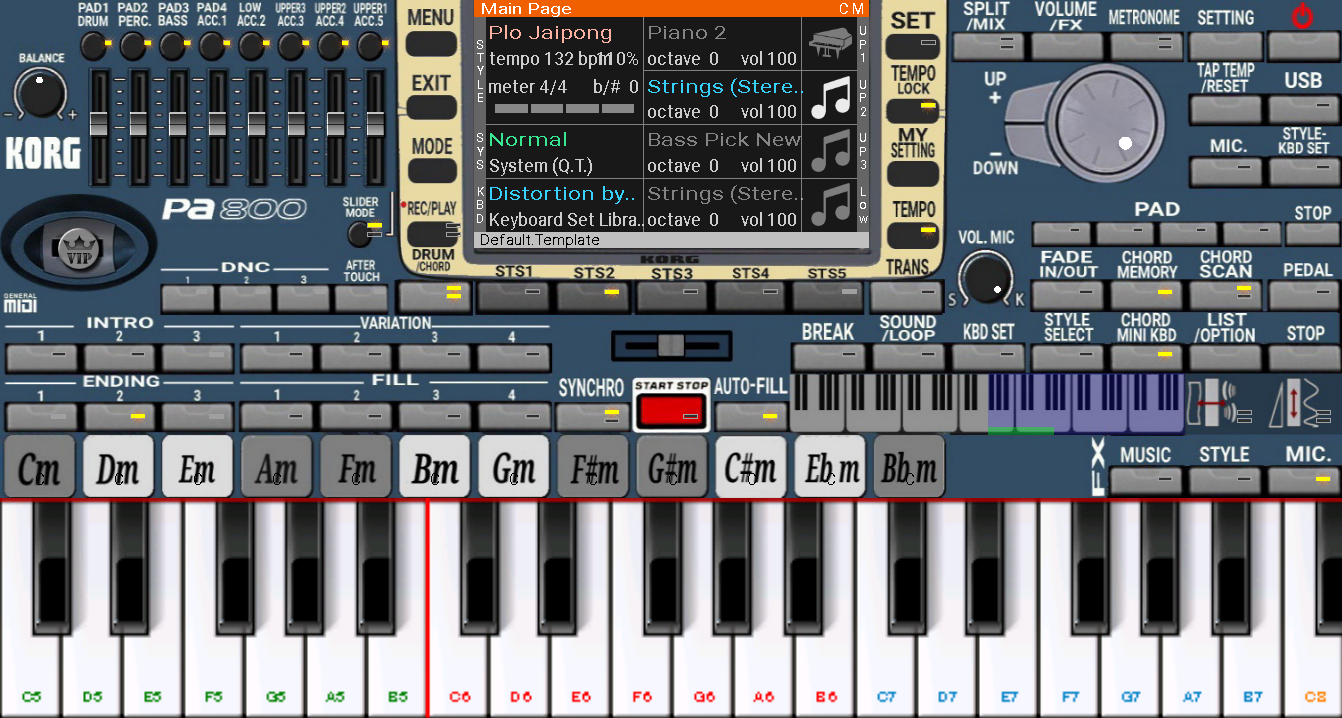Tap the SOUND/LOOP button
The height and width of the screenshot is (718, 1342).
[x=908, y=356]
